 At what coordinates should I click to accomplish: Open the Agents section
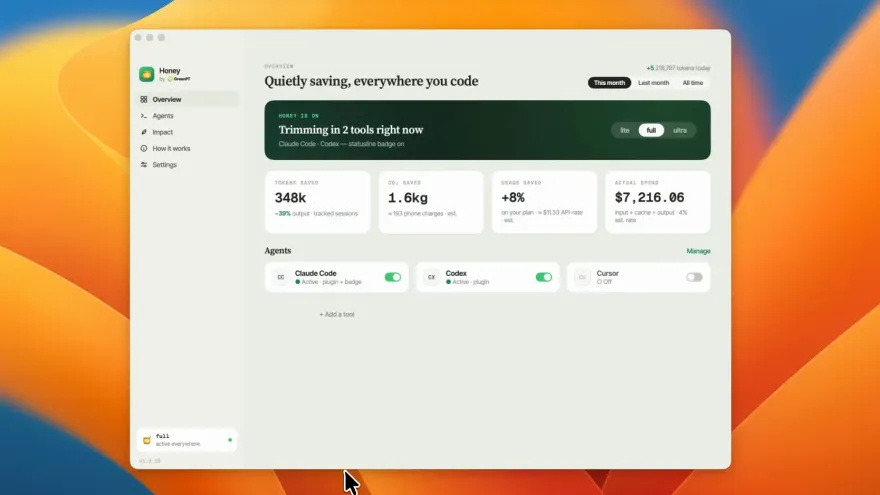coord(187,116)
